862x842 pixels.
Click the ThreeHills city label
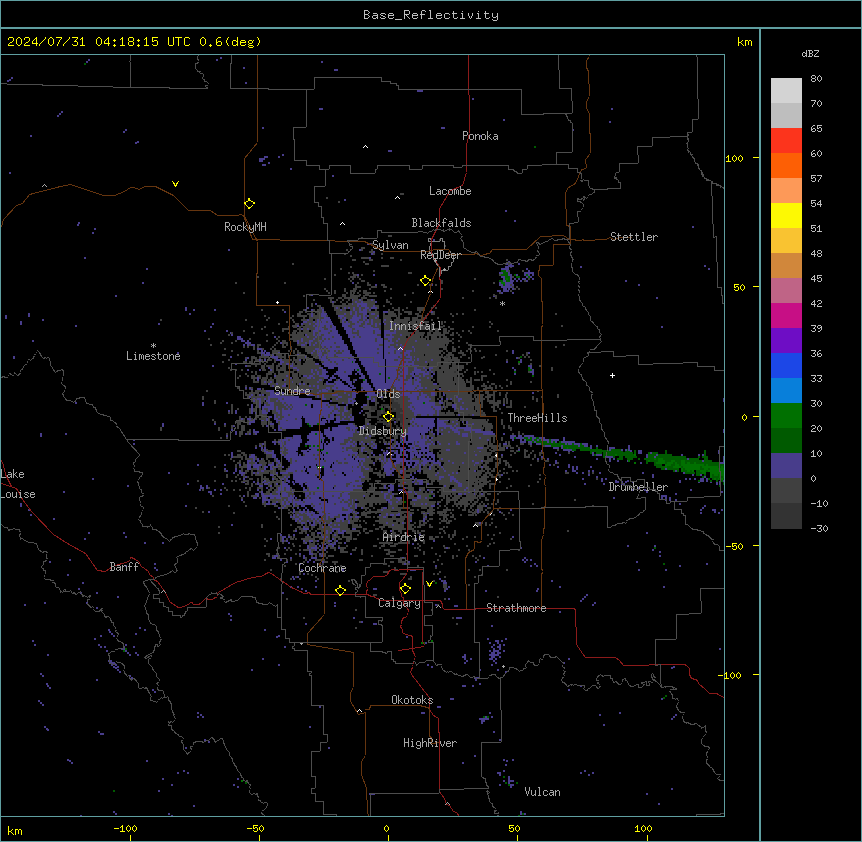[537, 418]
